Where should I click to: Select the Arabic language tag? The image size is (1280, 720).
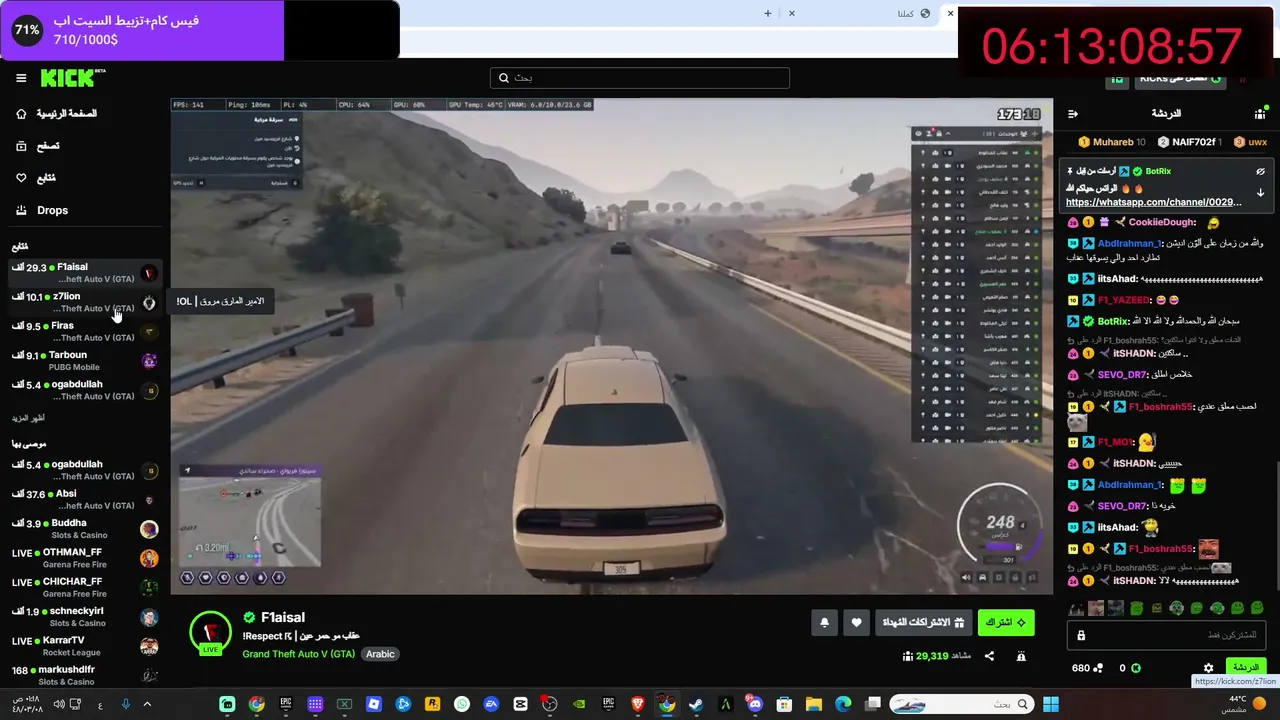coord(380,654)
